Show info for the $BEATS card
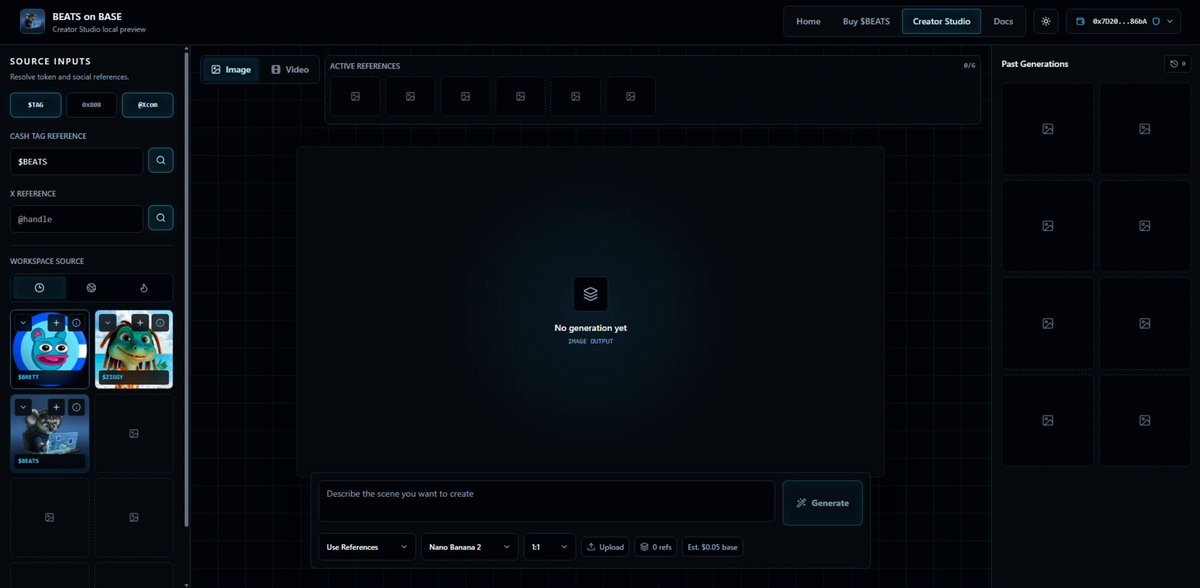 [x=76, y=407]
